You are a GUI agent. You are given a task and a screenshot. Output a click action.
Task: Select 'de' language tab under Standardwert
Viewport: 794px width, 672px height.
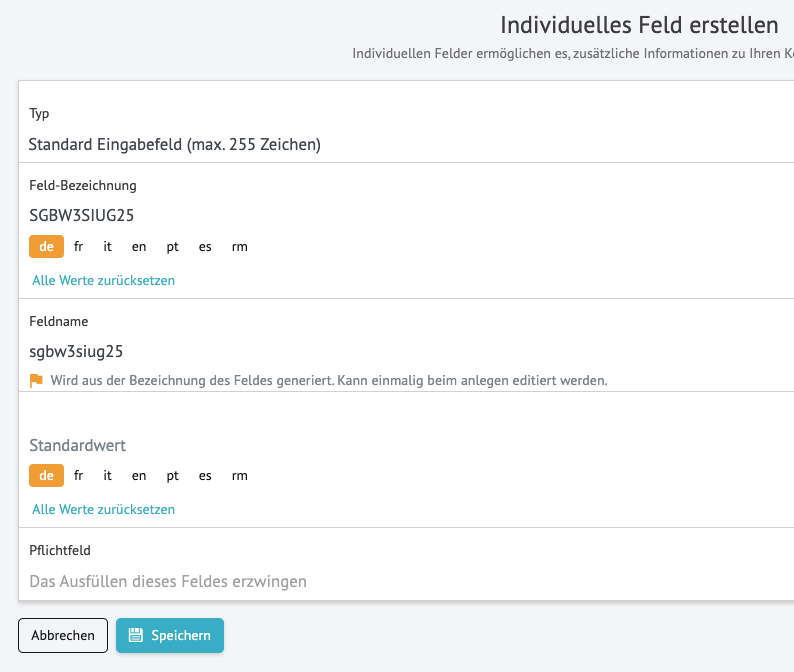46,476
